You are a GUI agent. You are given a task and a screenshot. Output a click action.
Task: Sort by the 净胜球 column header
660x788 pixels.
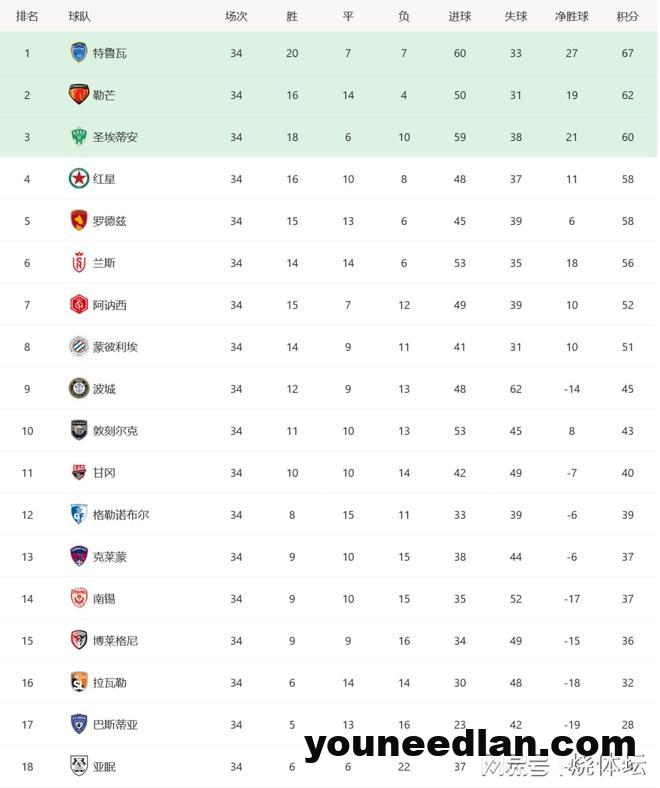click(x=571, y=17)
